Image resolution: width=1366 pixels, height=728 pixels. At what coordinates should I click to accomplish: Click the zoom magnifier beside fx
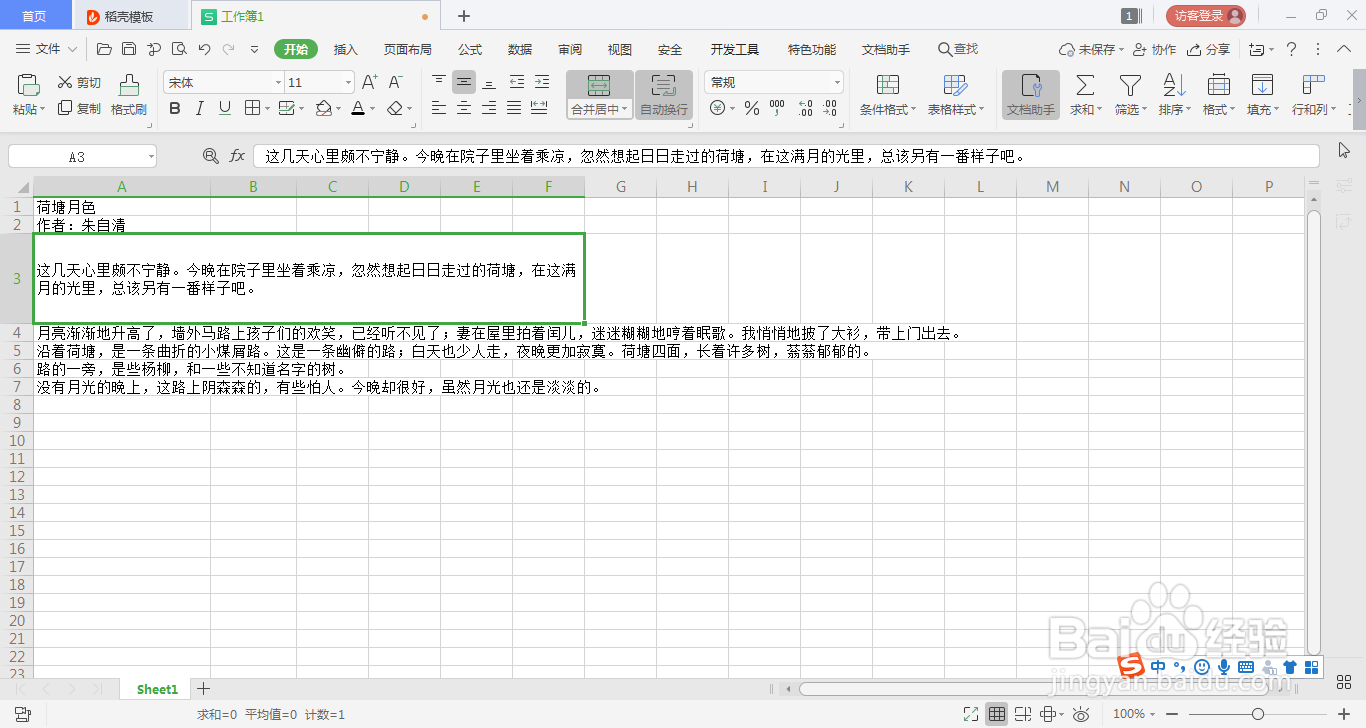[210, 156]
